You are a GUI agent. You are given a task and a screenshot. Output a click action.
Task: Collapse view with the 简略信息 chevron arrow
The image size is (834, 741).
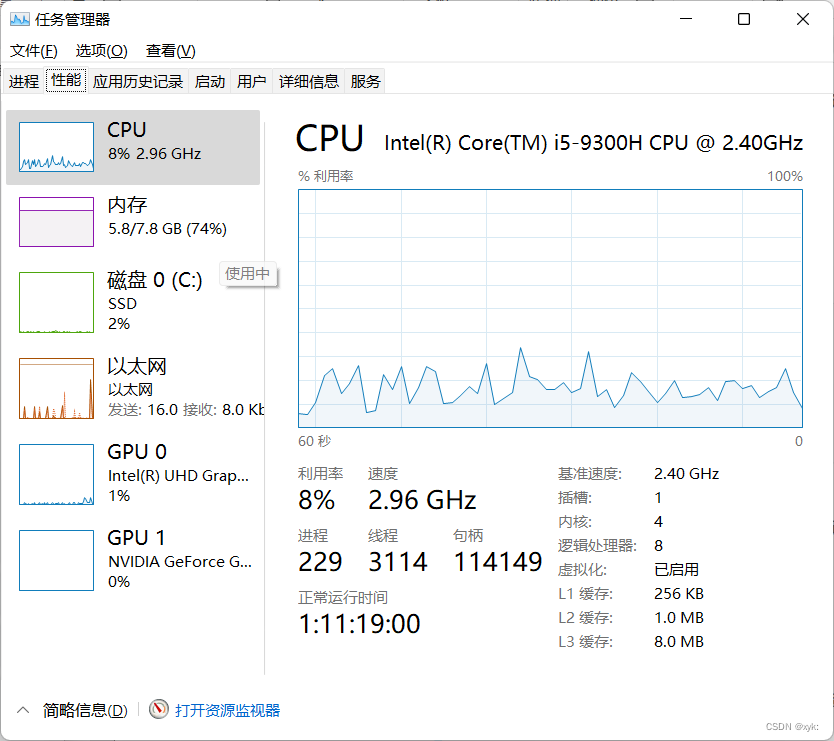click(x=23, y=710)
